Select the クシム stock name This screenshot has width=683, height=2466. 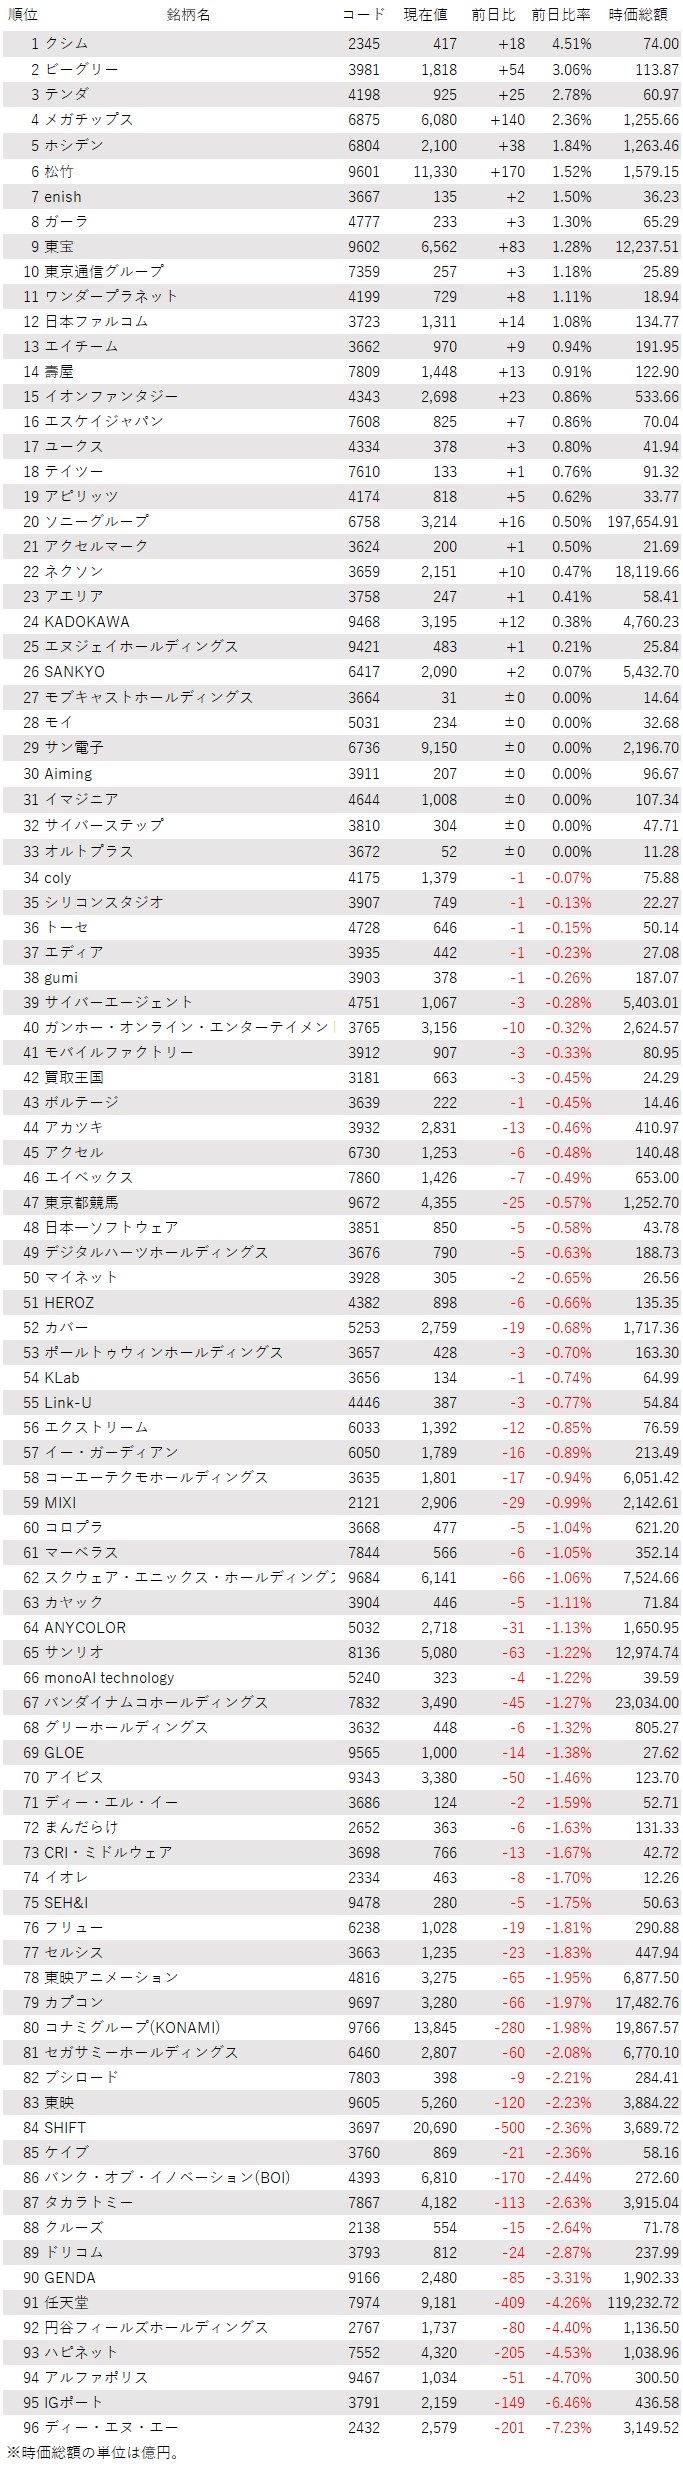67,44
